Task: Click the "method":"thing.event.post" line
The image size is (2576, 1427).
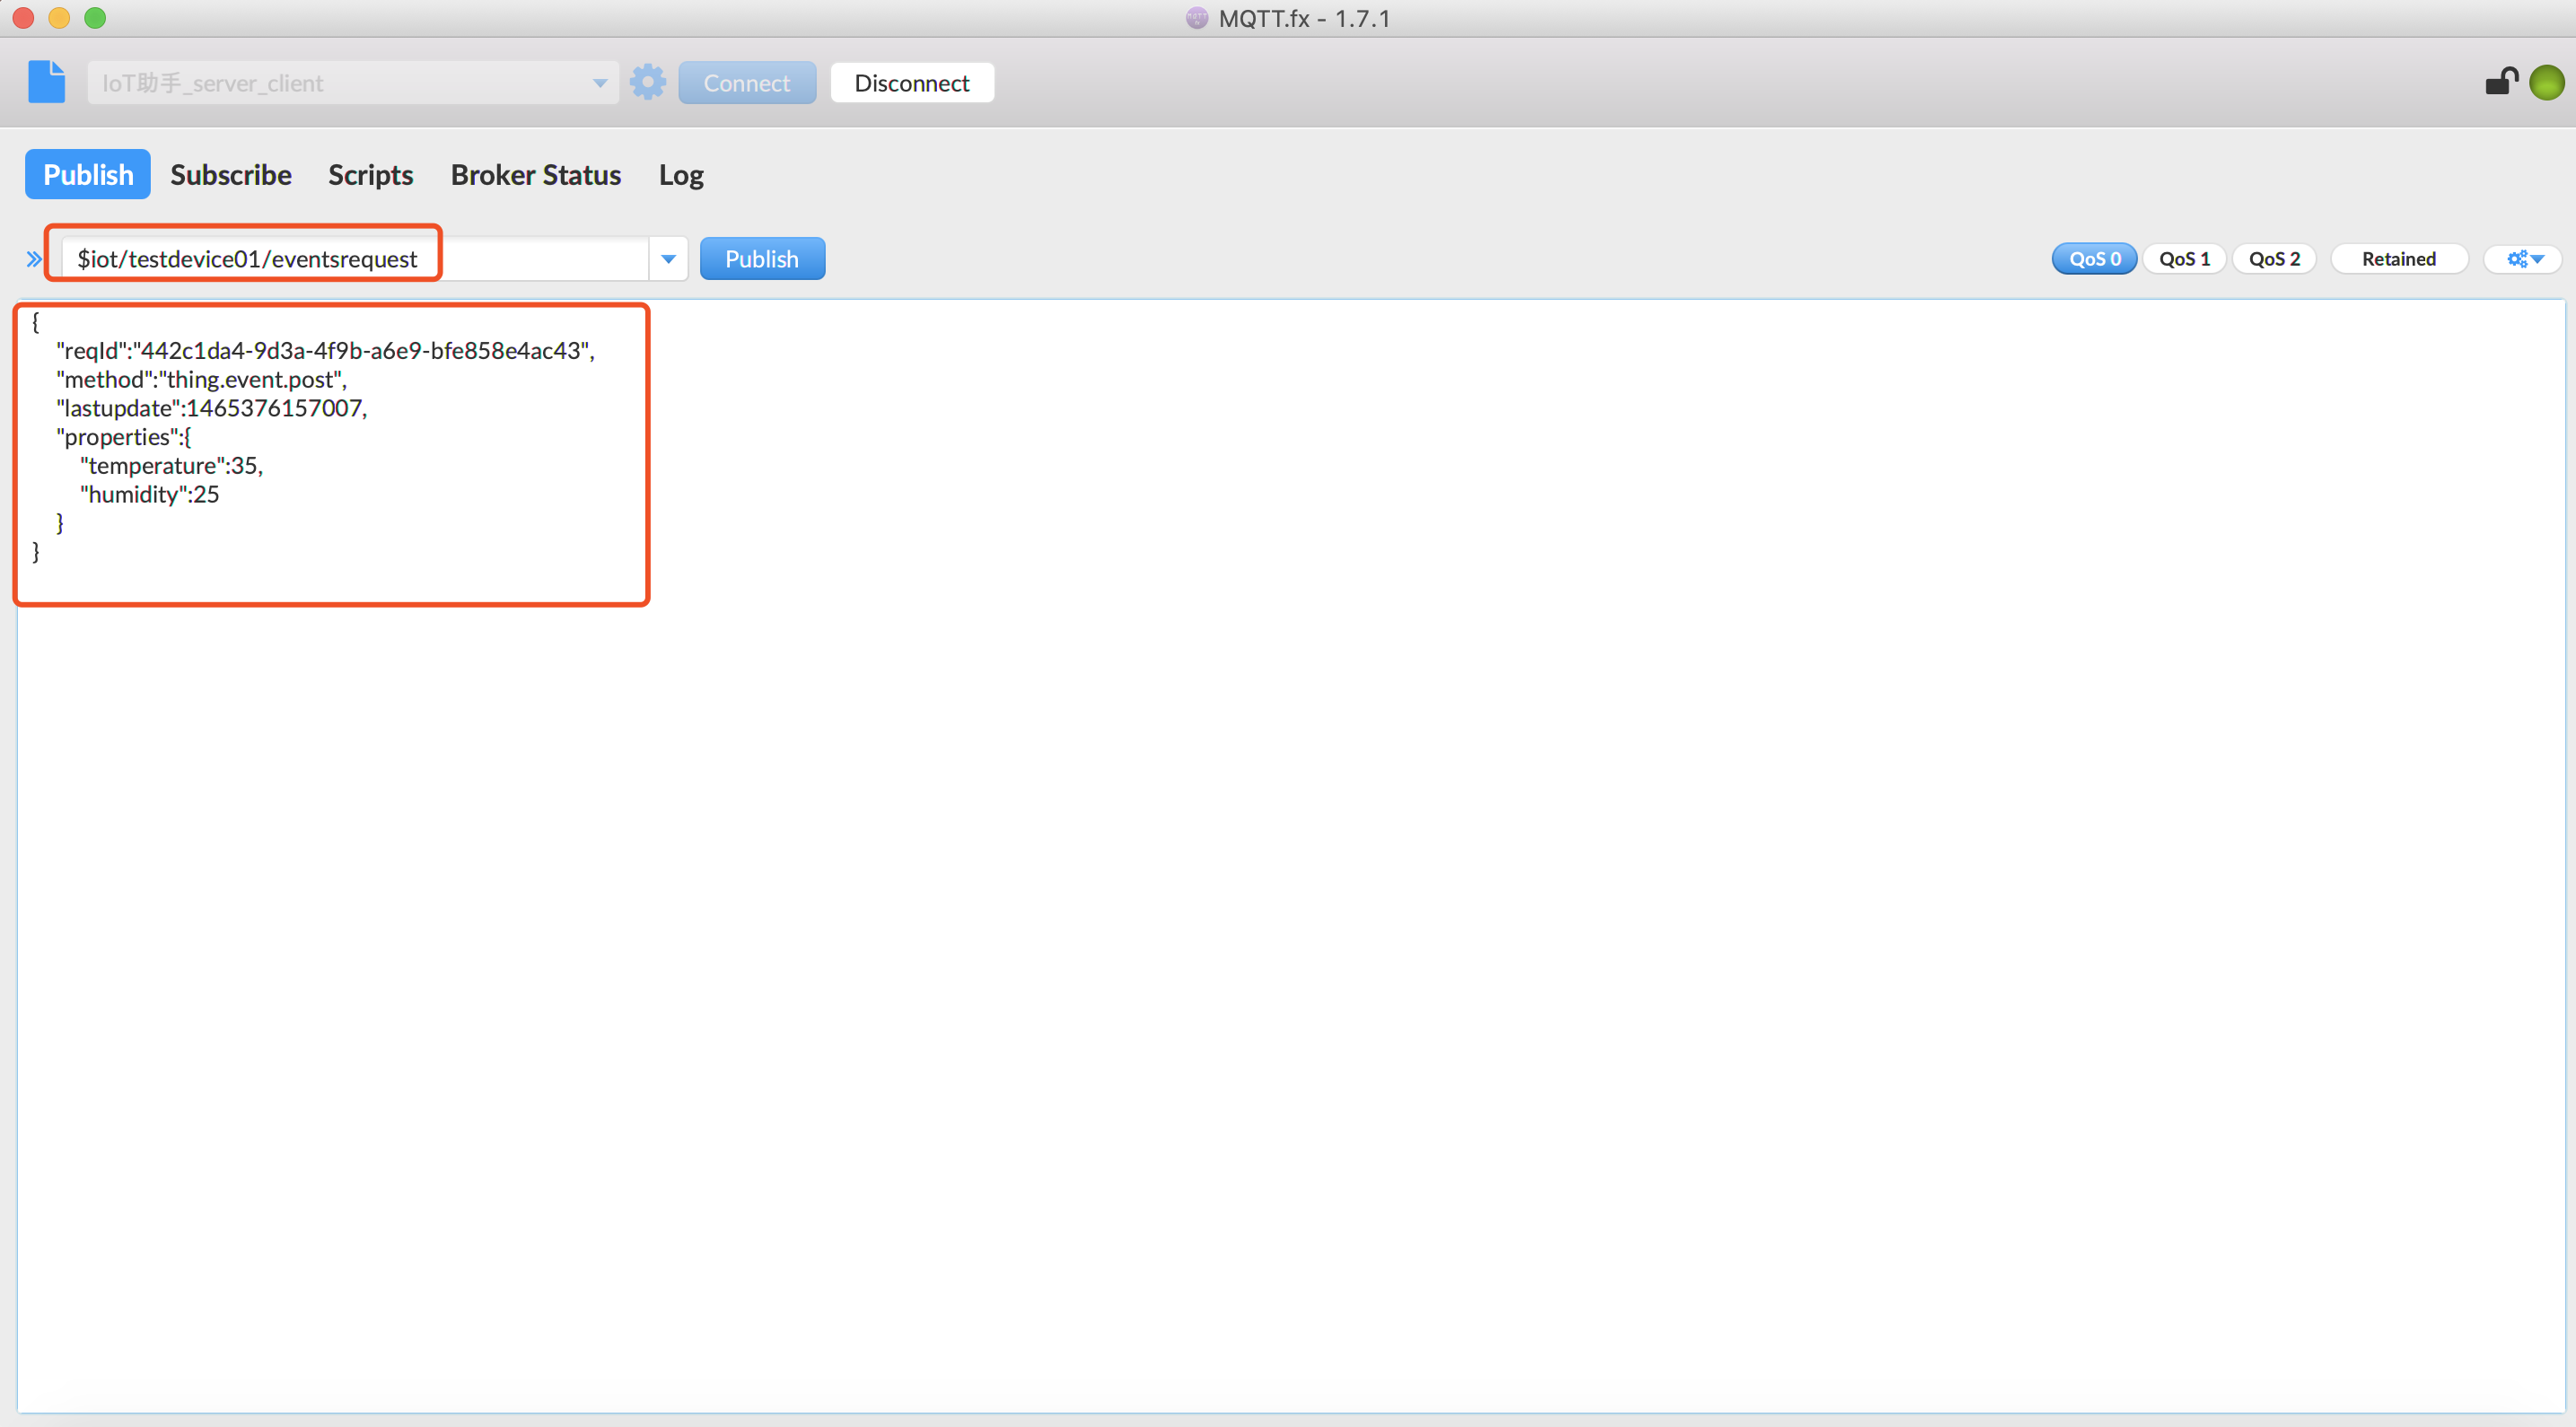Action: point(202,380)
